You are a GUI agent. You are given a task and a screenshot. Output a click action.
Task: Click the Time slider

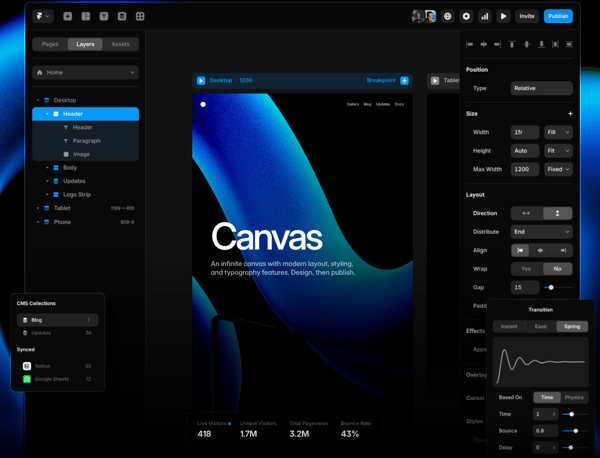(575, 414)
